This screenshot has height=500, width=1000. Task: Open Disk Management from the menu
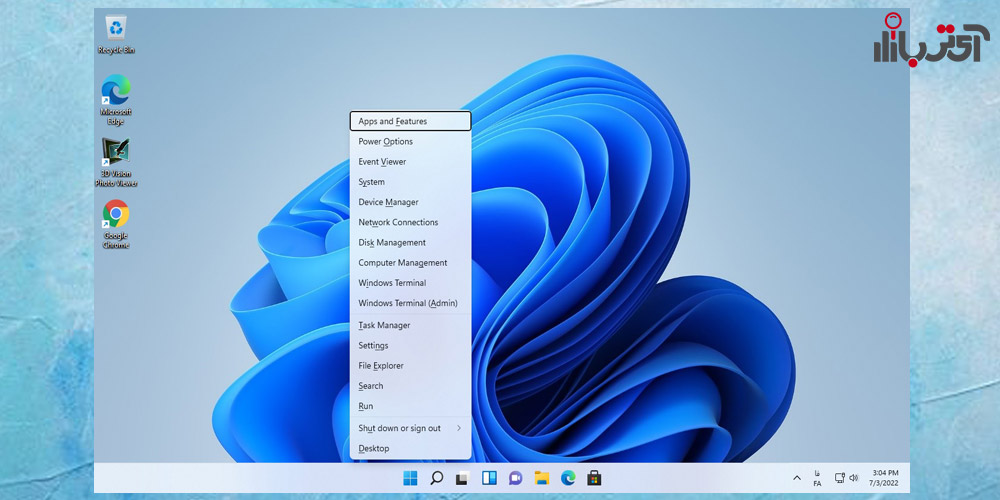(x=411, y=242)
